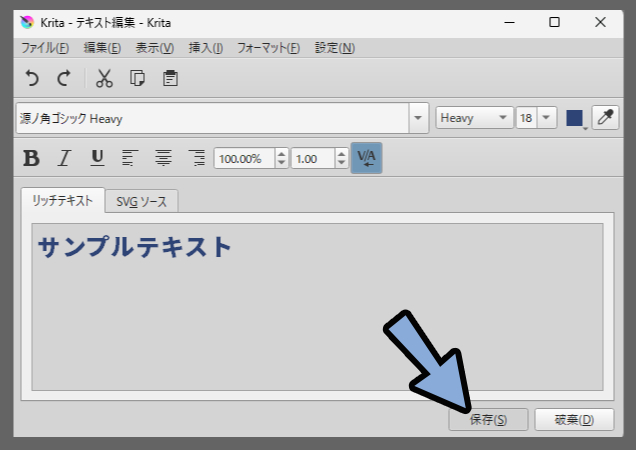
Task: Switch to the SVG ソース tab
Action: pos(142,201)
